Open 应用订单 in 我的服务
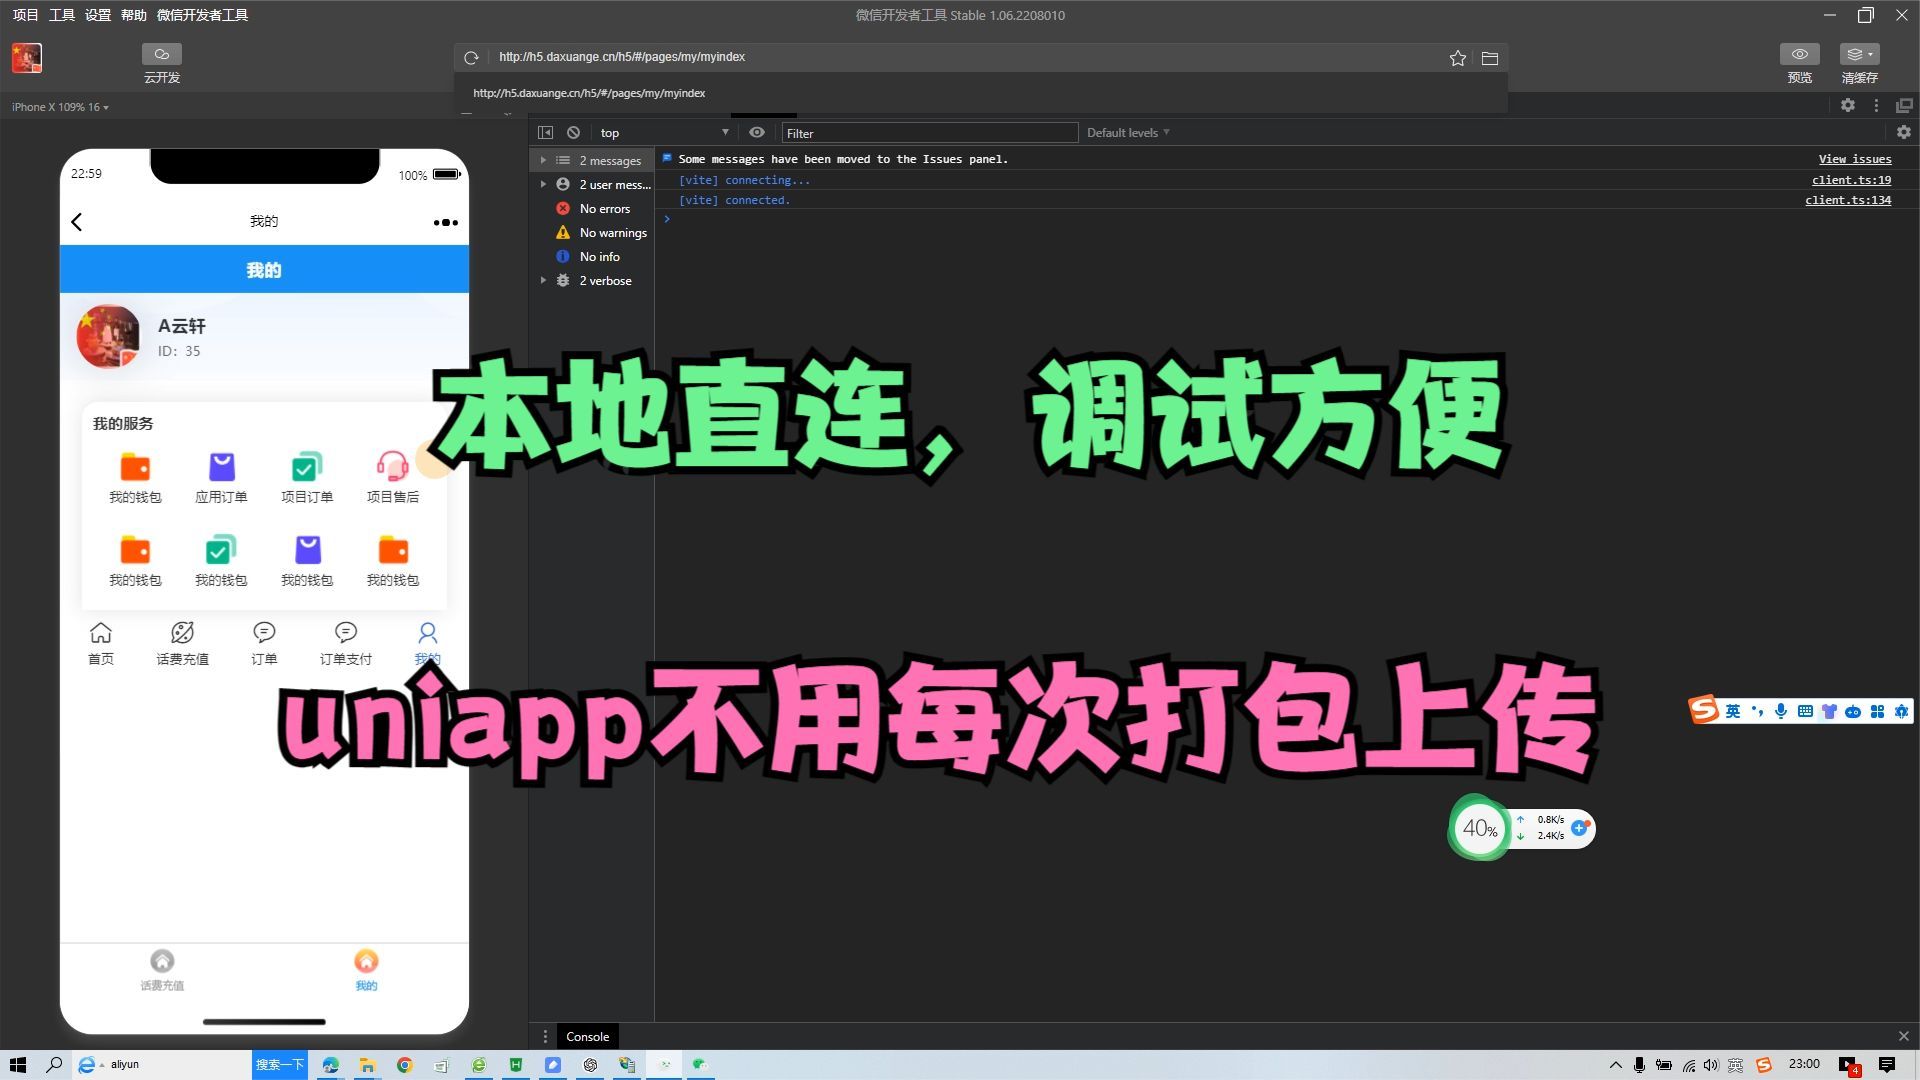The width and height of the screenshot is (1920, 1080). 221,478
